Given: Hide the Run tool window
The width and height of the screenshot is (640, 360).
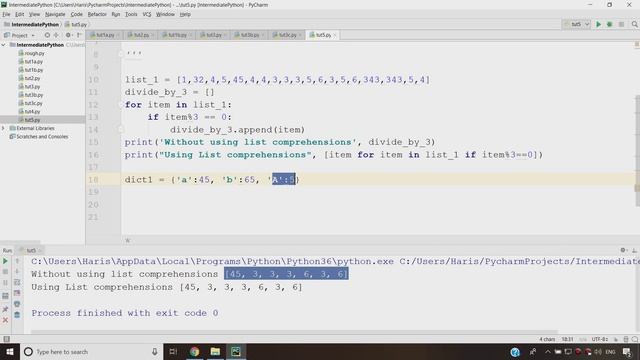Looking at the screenshot, I should coord(634,250).
